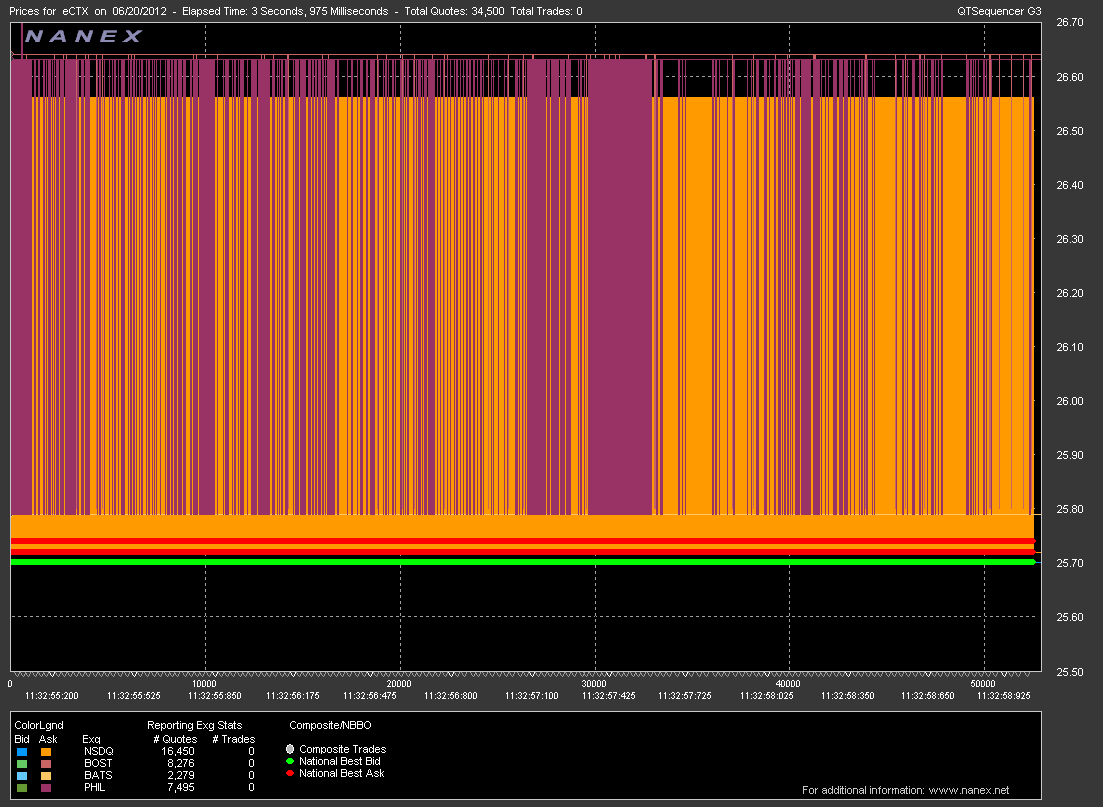Click the x-axis sequence label 40000
The width and height of the screenshot is (1103, 807).
788,684
